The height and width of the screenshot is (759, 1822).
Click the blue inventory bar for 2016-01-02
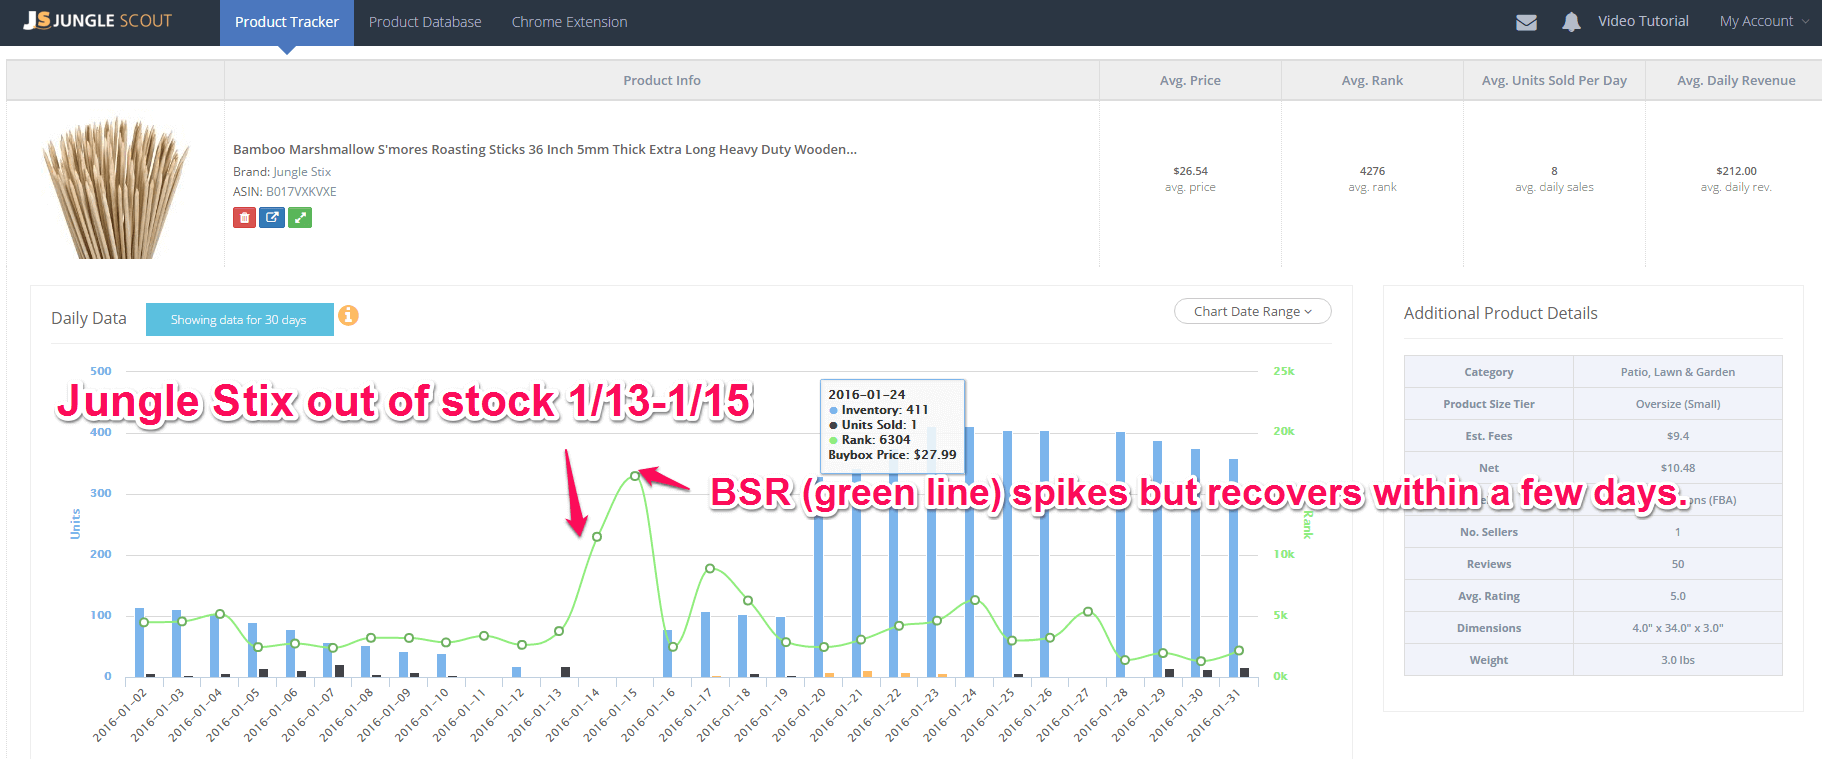pos(140,642)
